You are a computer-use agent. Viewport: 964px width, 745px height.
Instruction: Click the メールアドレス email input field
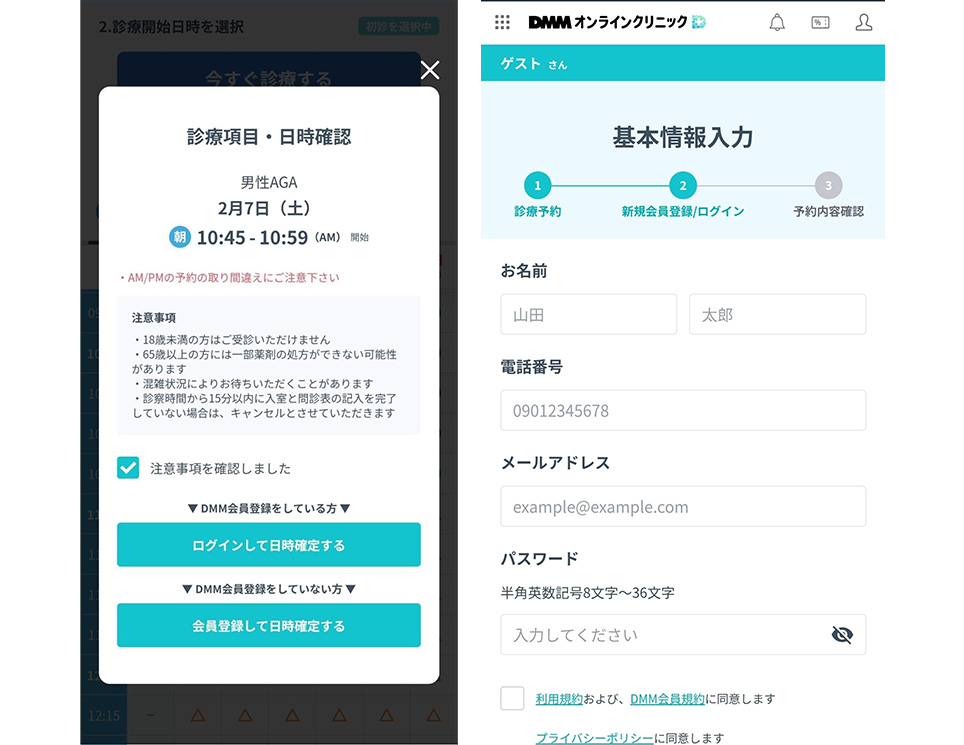(x=683, y=506)
